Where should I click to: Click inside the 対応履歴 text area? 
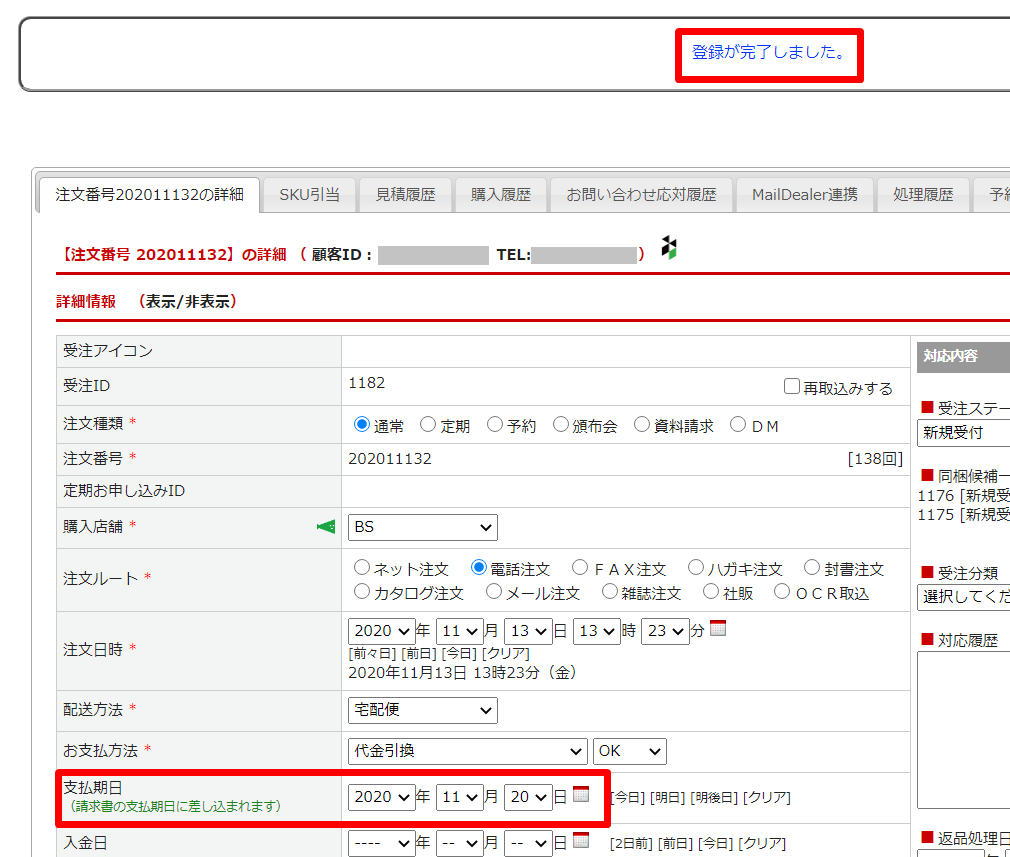coord(963,730)
